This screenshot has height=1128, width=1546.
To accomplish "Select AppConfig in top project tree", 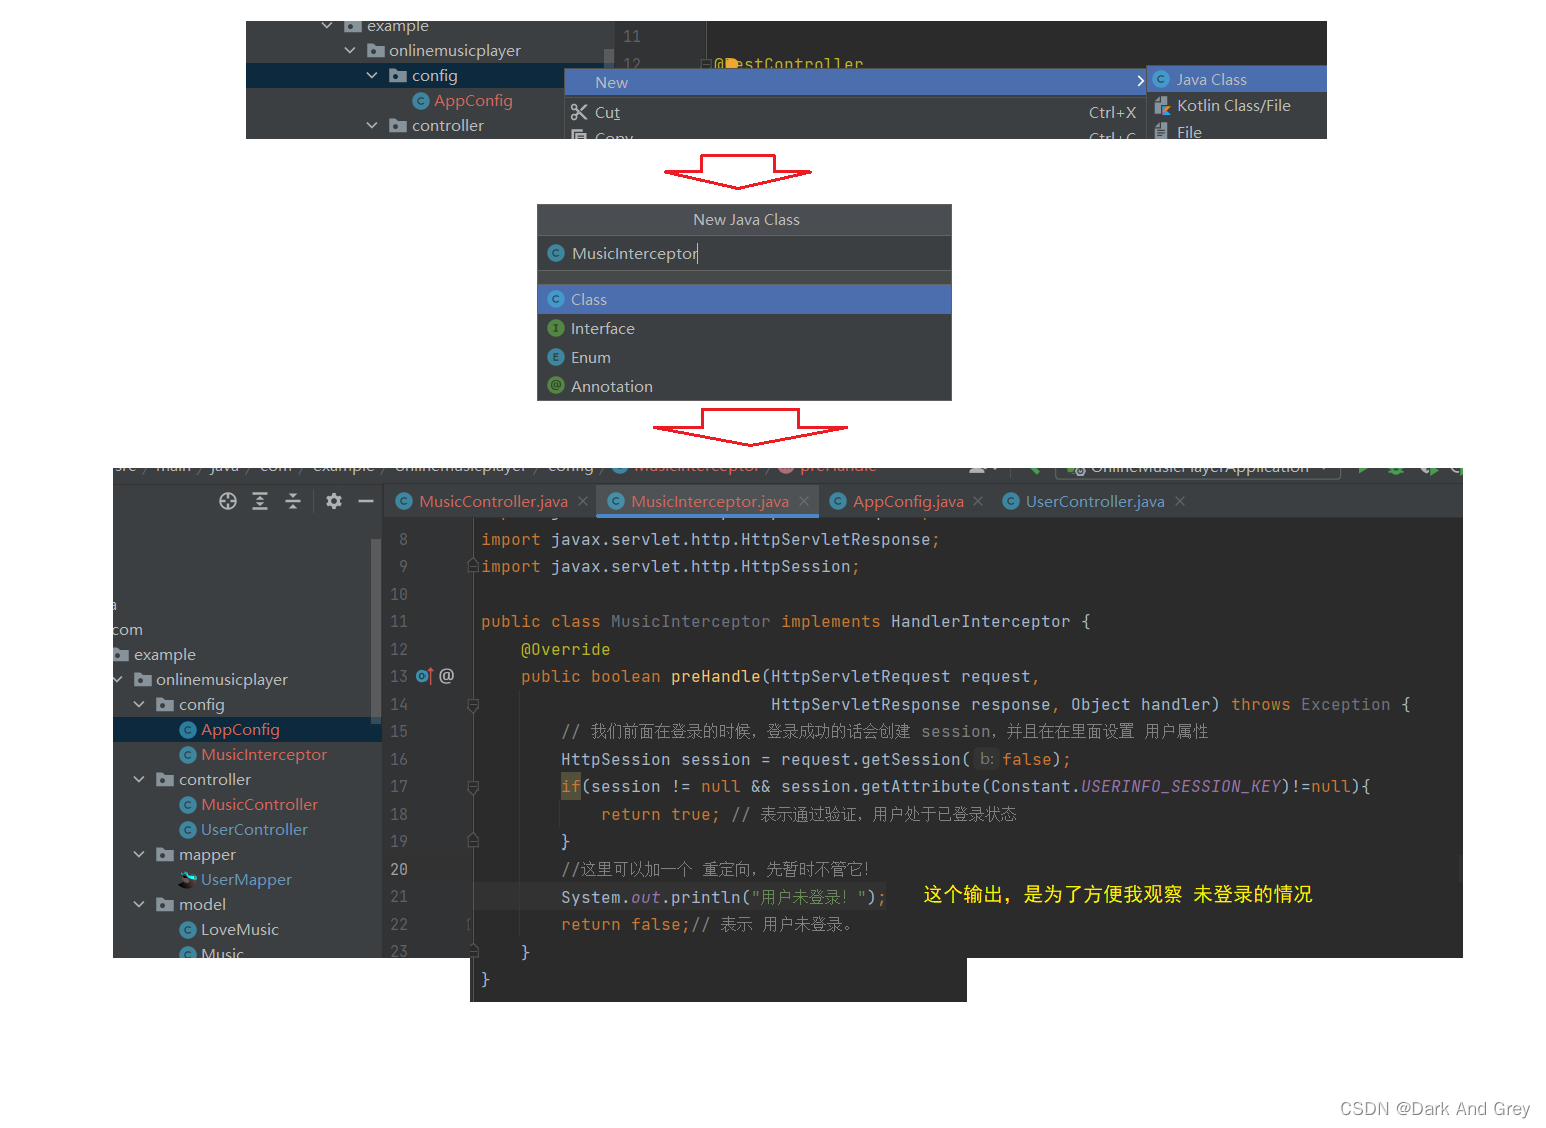I will point(473,100).
